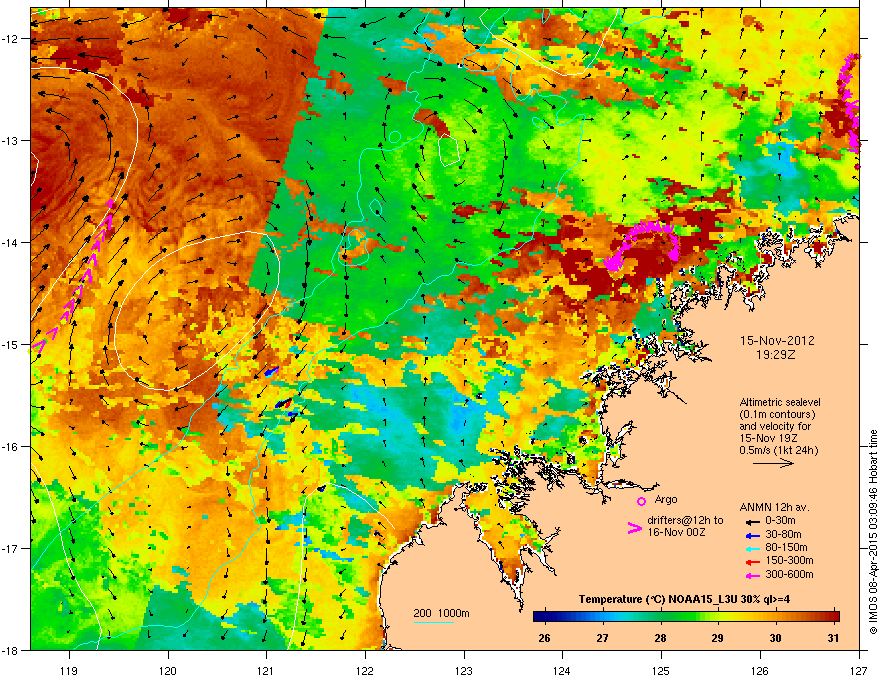Click the blue 30-80m legend arrow
Viewport: 880px width, 680px height.
click(752, 535)
